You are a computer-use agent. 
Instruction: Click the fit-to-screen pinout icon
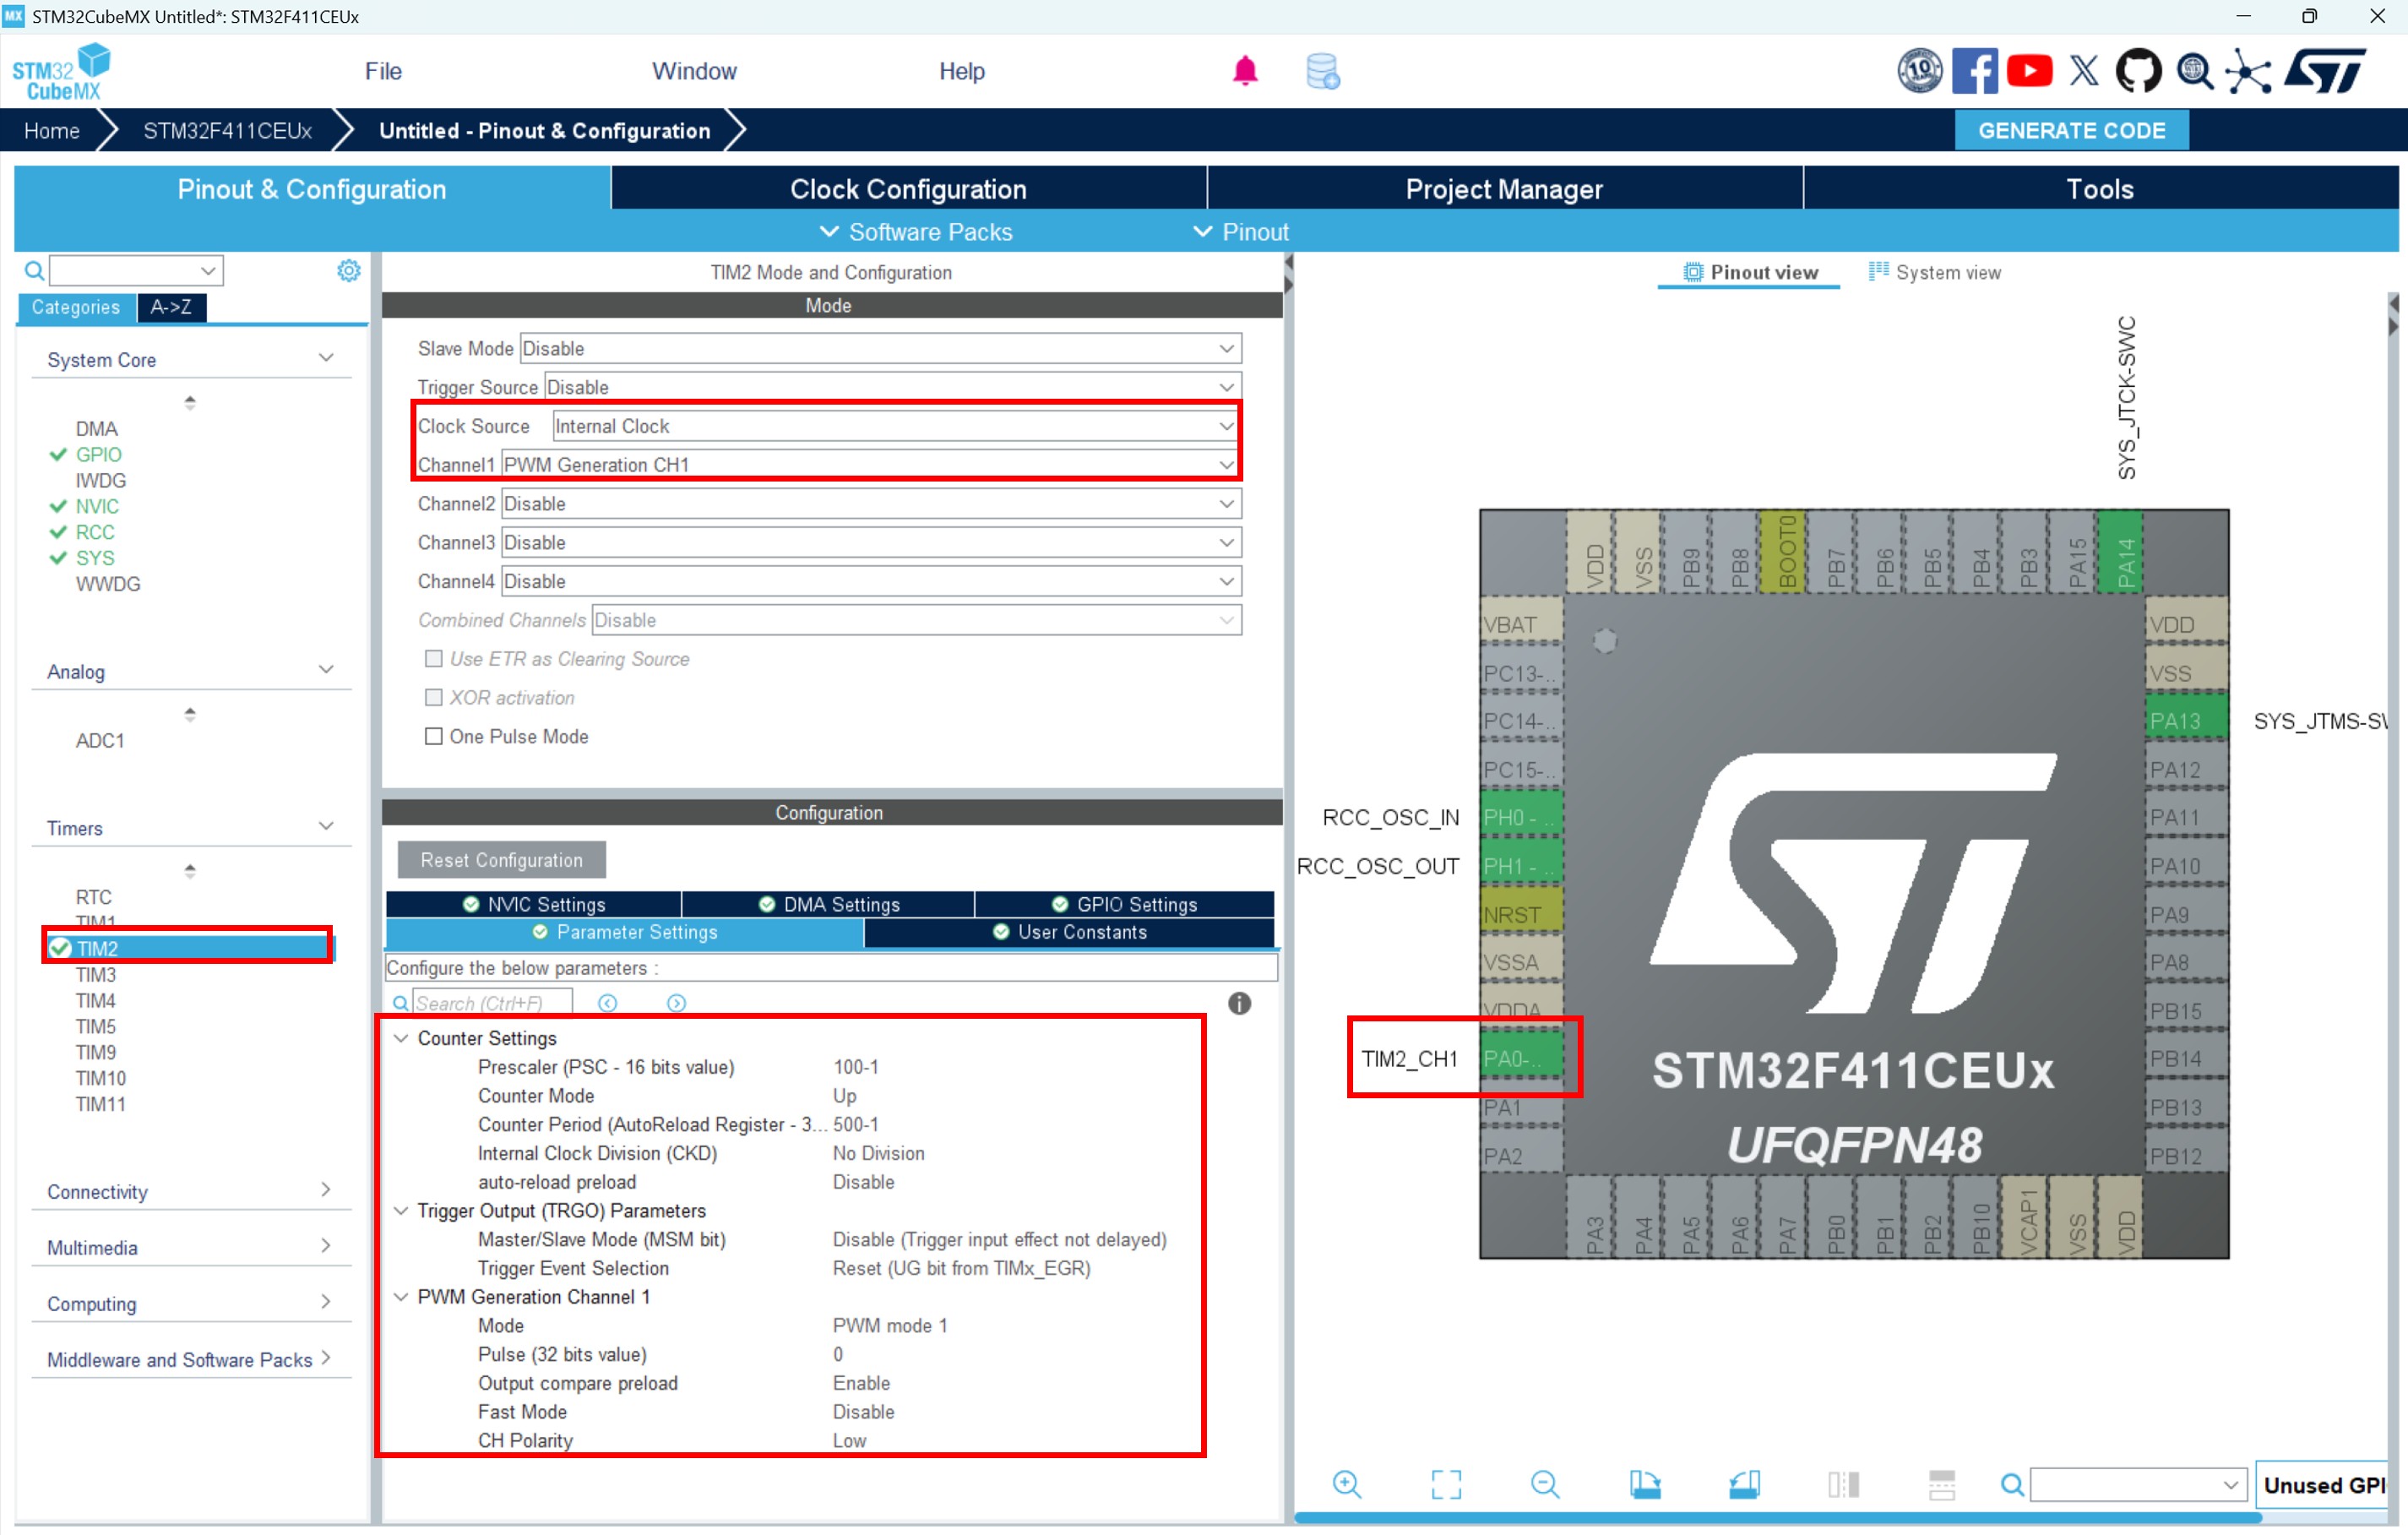(1445, 1484)
